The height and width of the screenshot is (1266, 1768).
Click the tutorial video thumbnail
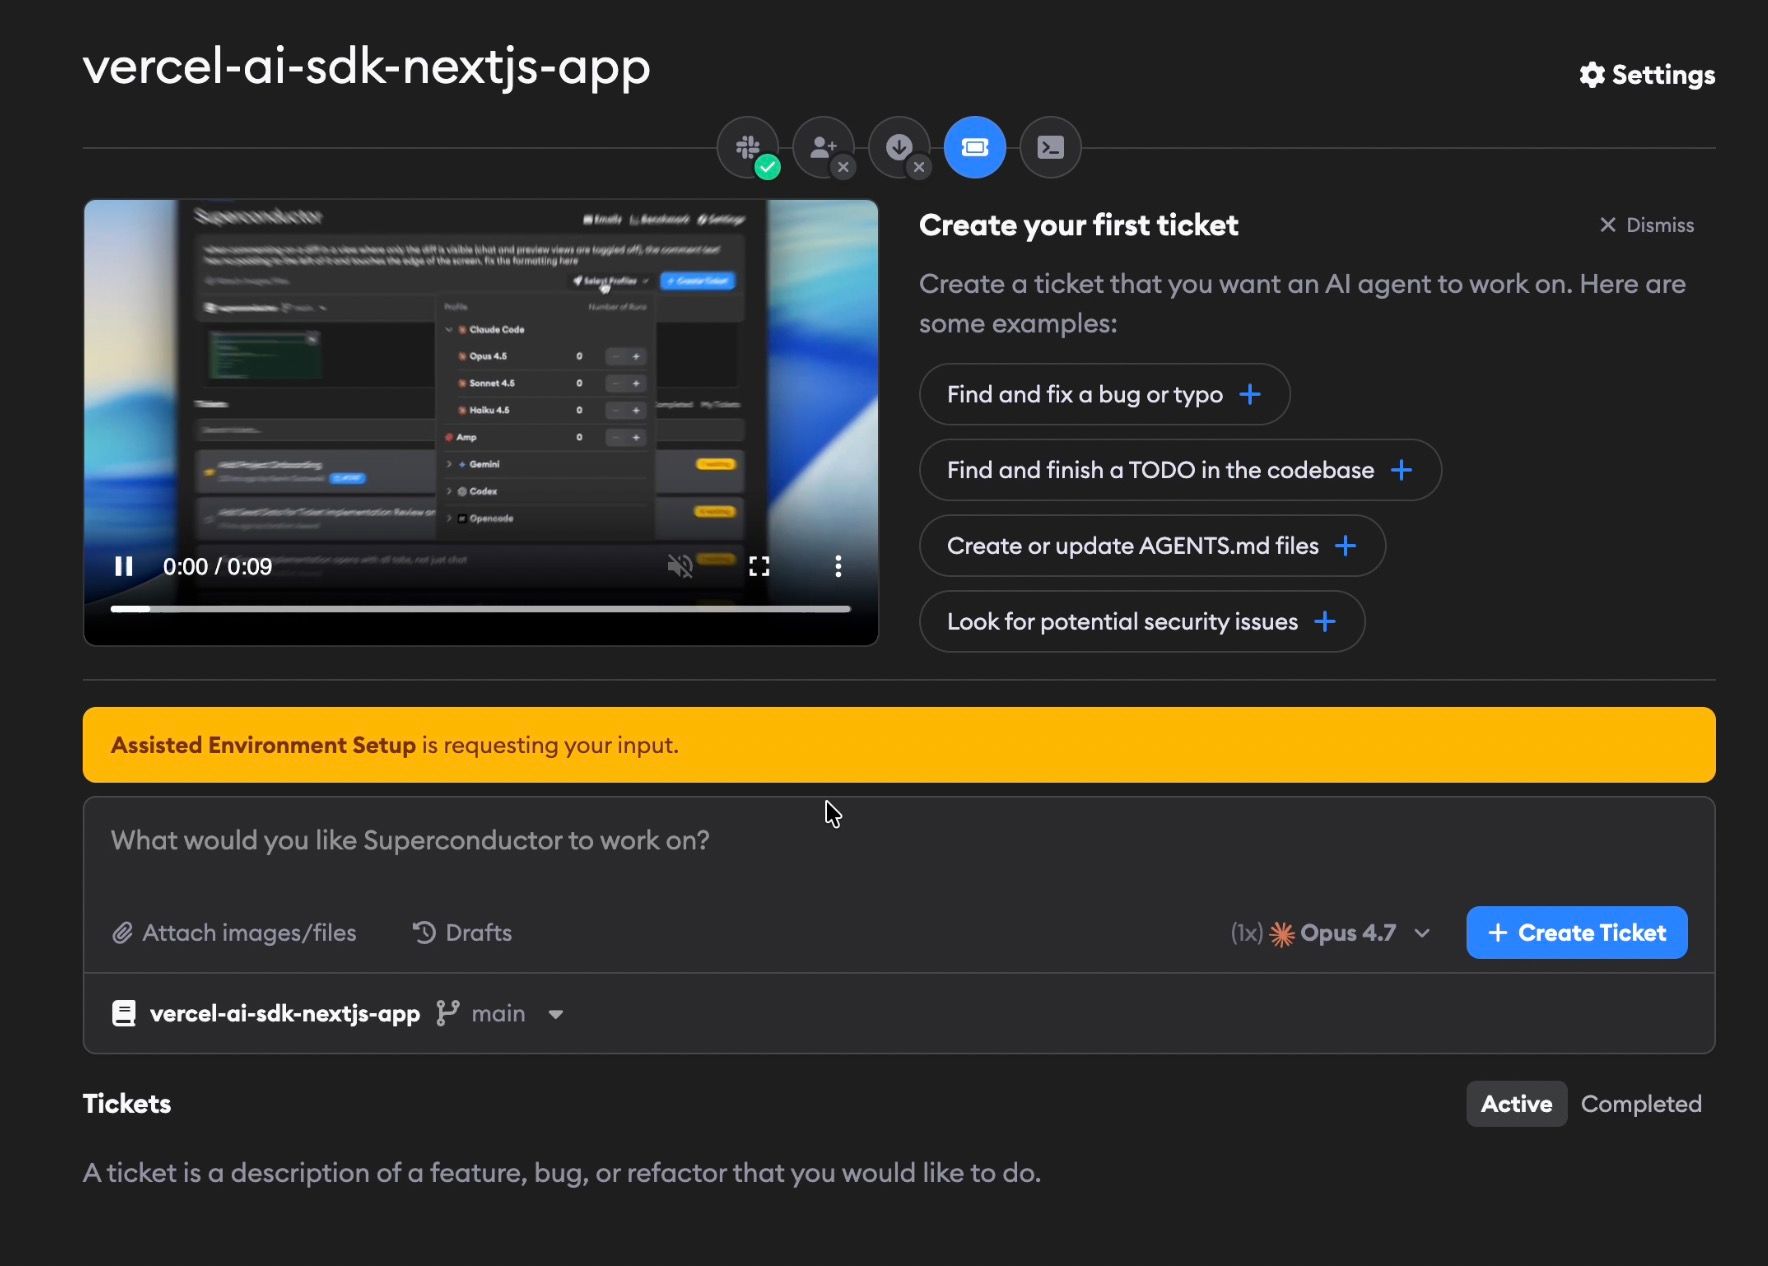pos(481,422)
